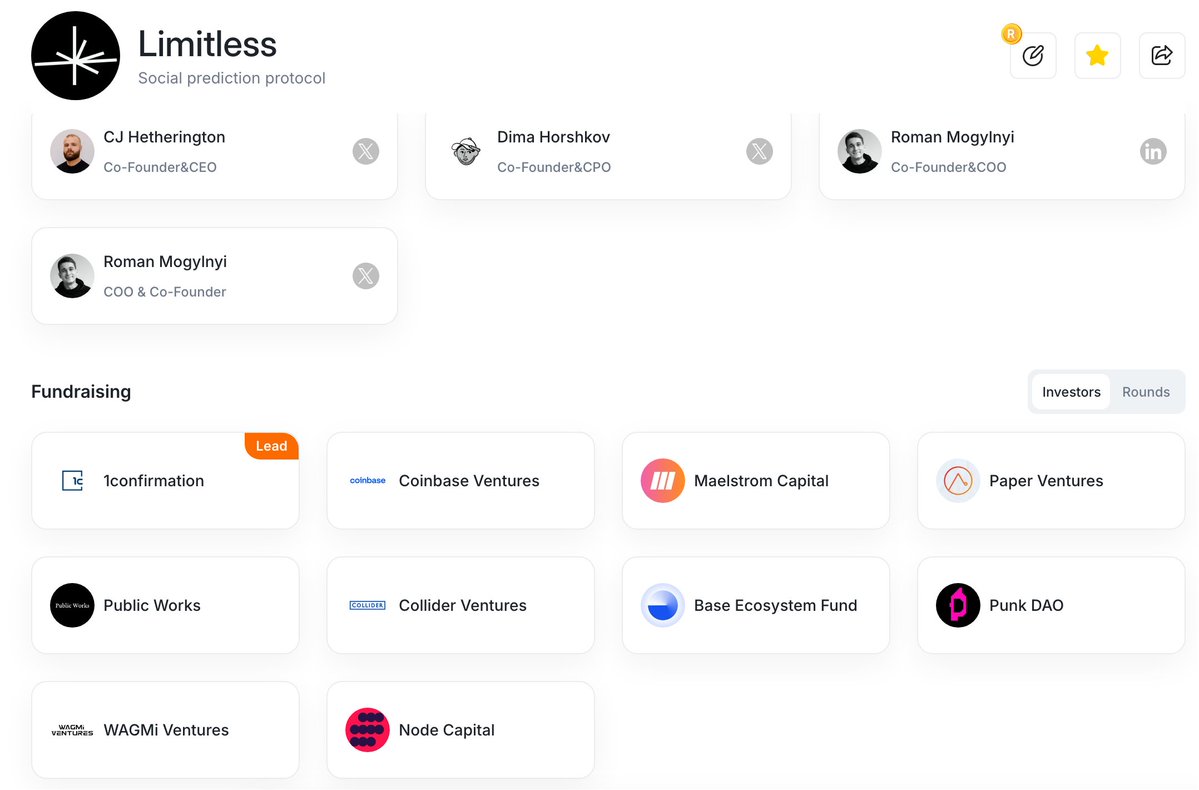
Task: Open Dima Horshkov's X profile icon
Action: (759, 151)
